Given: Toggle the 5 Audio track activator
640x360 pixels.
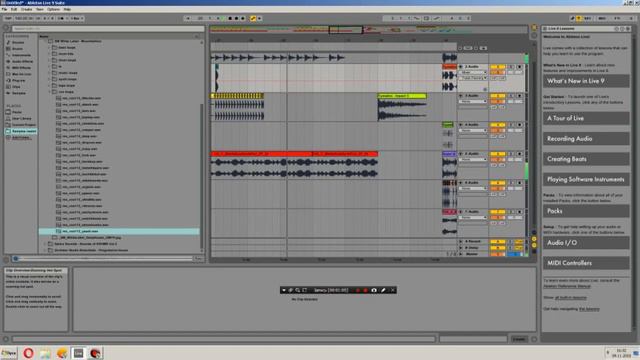Looking at the screenshot, I should (498, 154).
